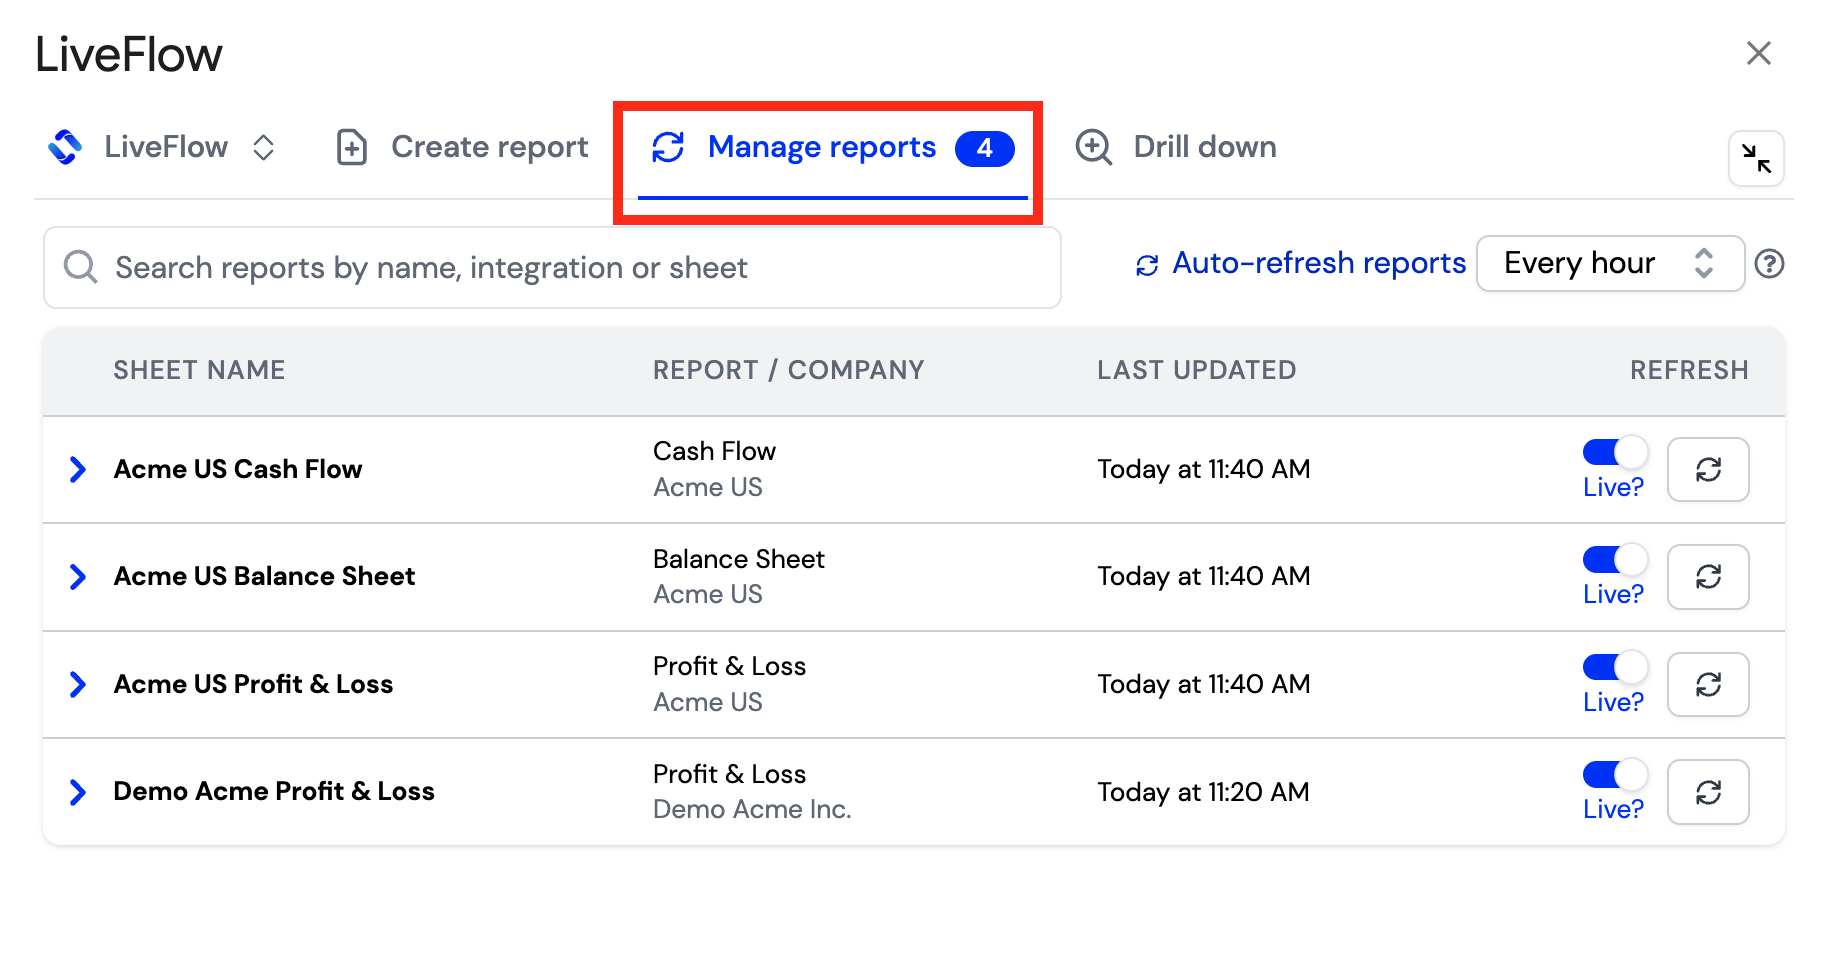The width and height of the screenshot is (1826, 978).
Task: Select the Demo Acme Profit & Loss sheet name
Action: click(x=274, y=792)
